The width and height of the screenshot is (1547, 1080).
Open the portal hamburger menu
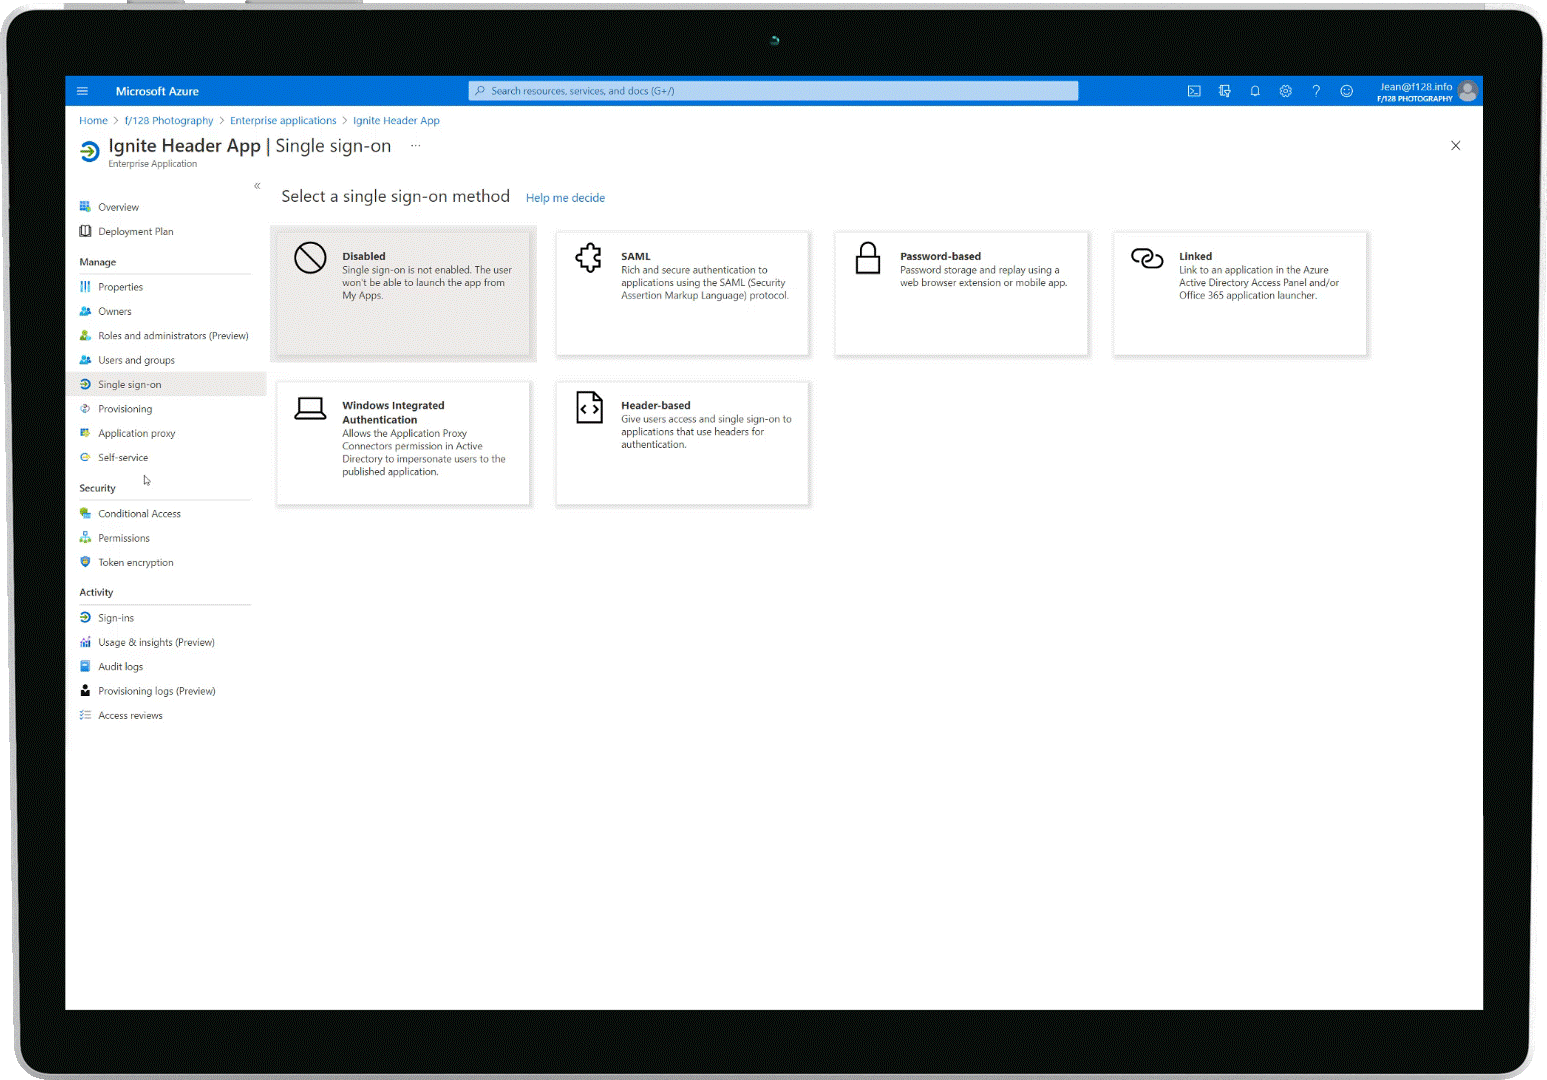pyautogui.click(x=82, y=90)
